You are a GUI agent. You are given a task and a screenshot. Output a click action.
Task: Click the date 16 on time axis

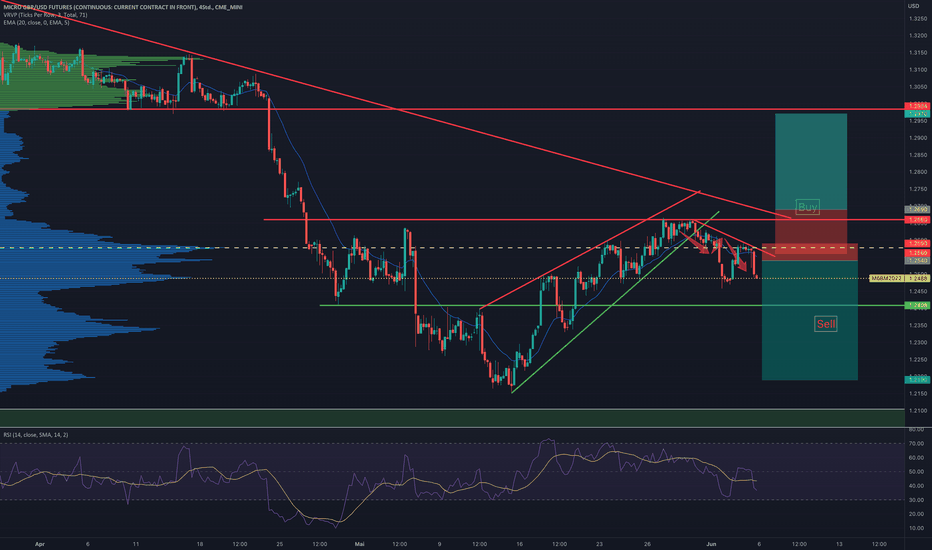(519, 544)
